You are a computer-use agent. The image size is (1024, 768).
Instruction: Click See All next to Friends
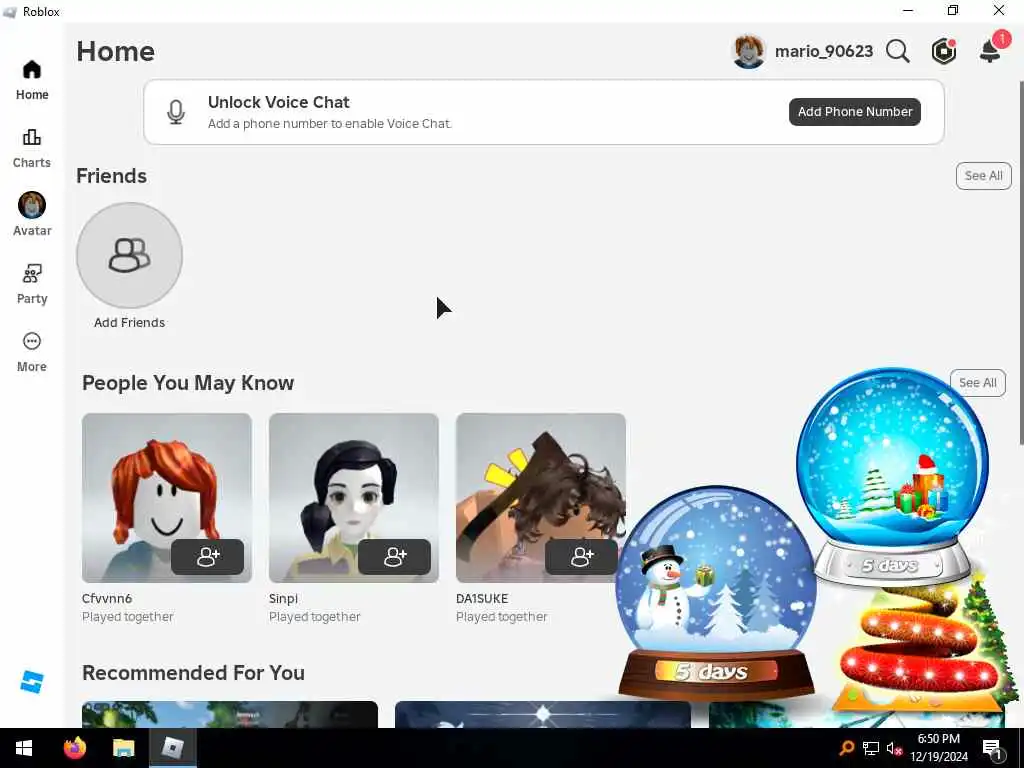coord(984,176)
